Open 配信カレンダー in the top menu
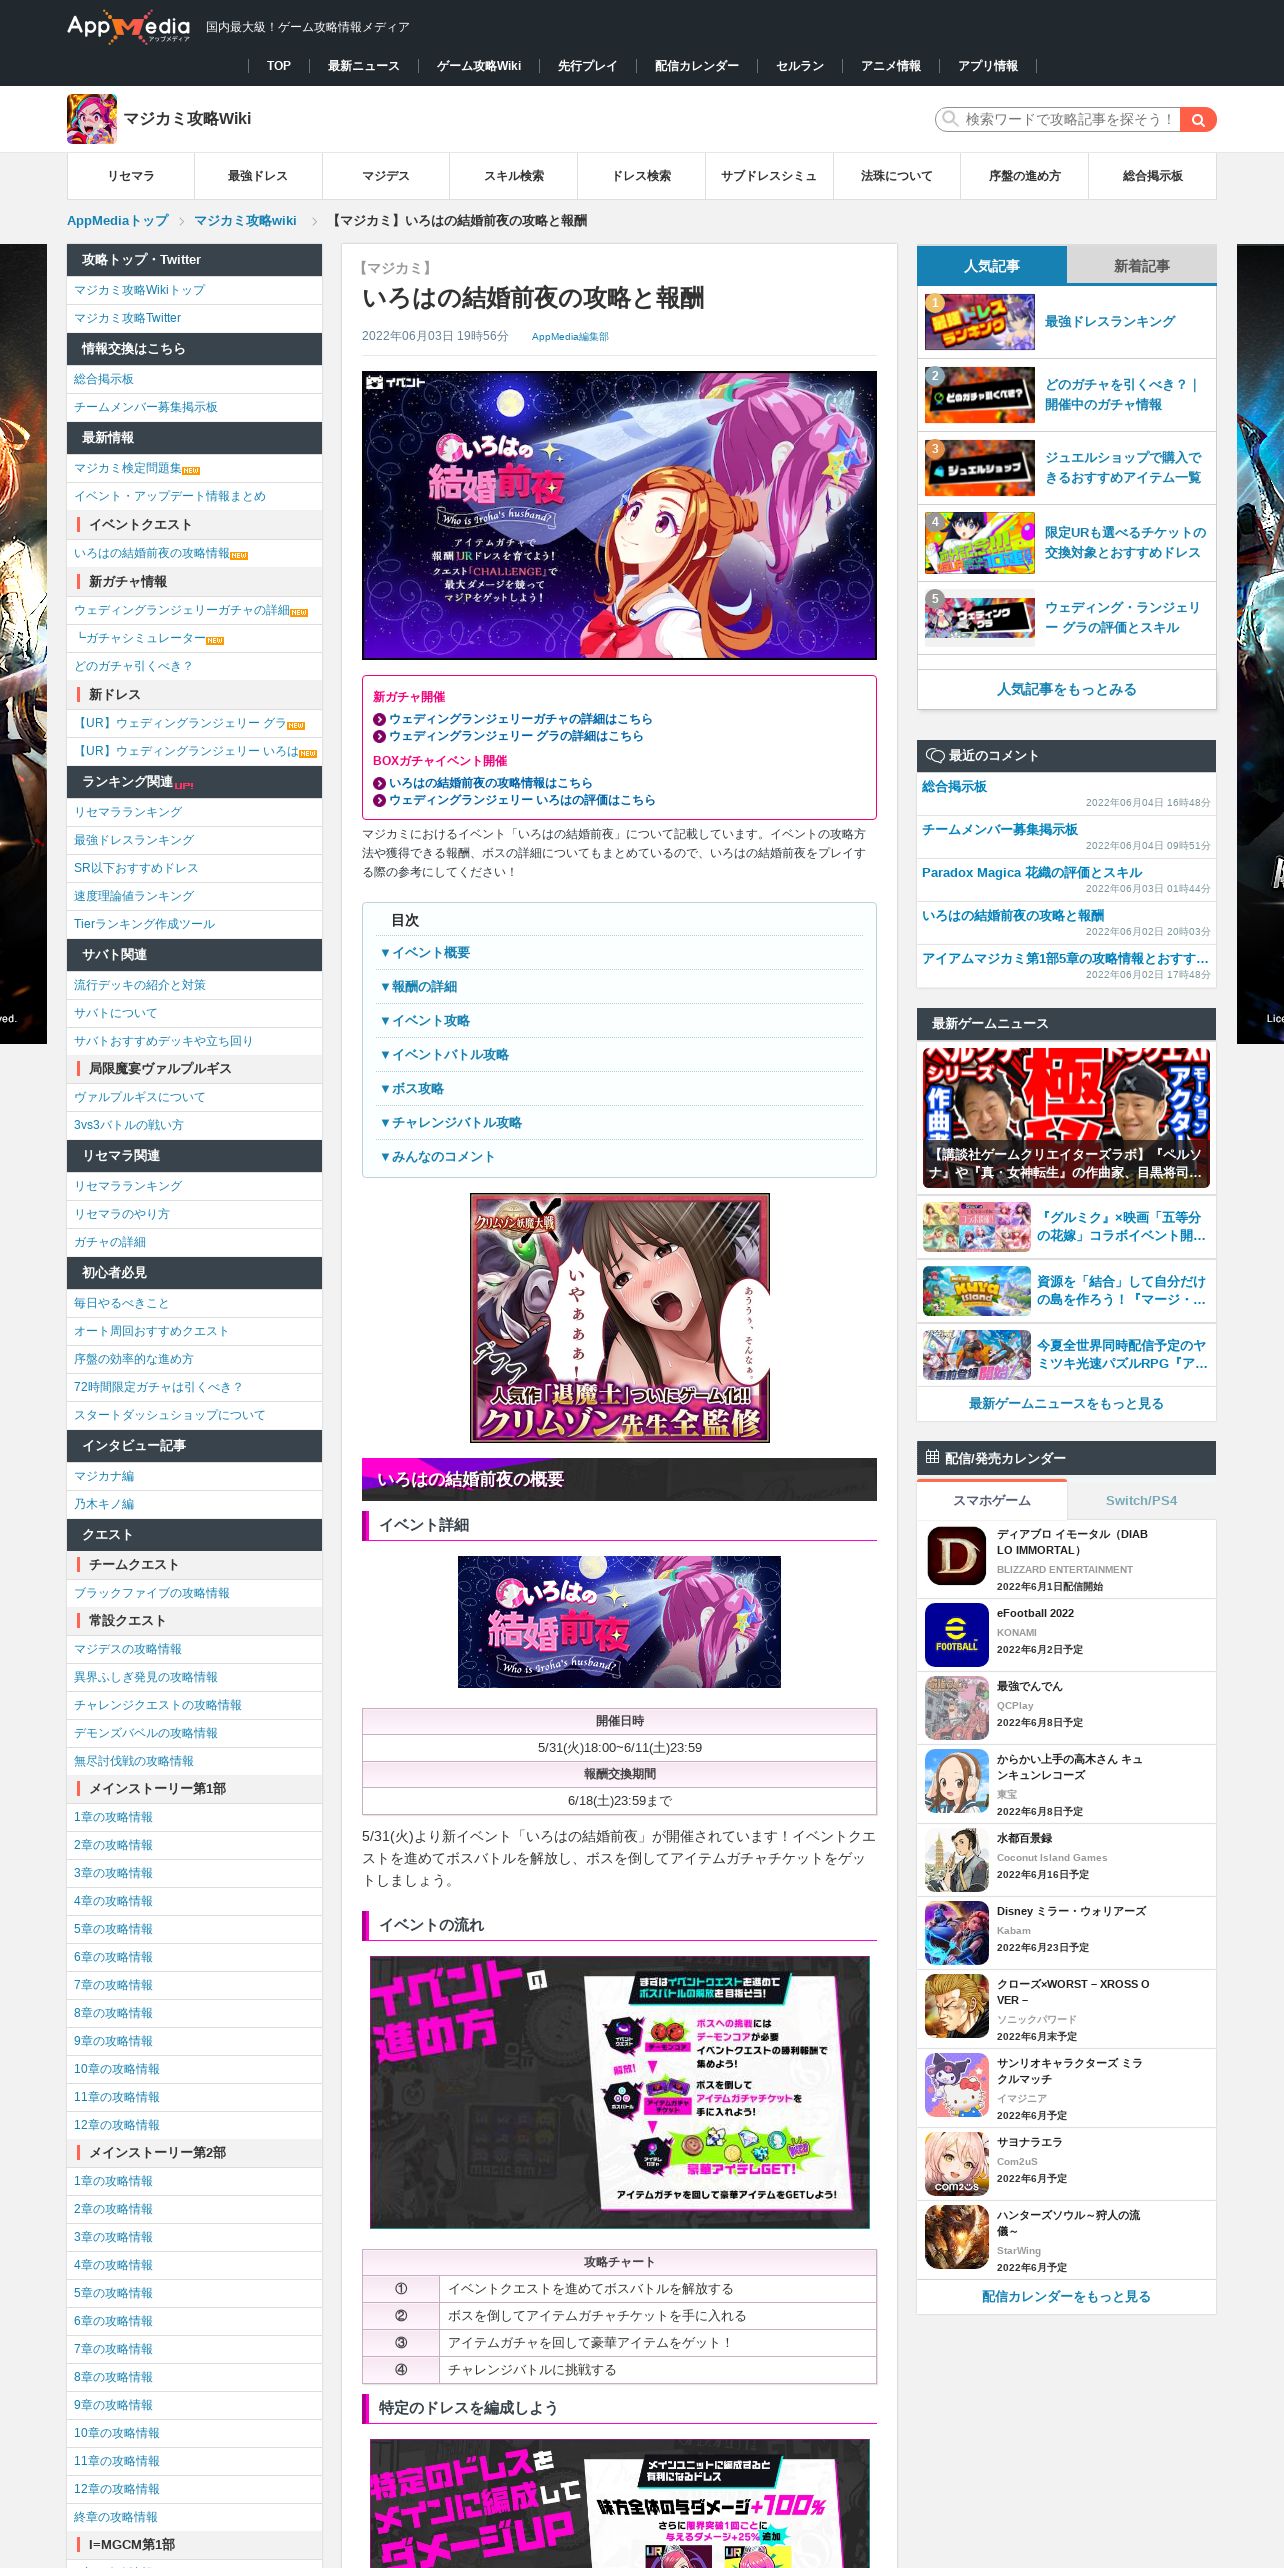The height and width of the screenshot is (2568, 1284). [697, 66]
